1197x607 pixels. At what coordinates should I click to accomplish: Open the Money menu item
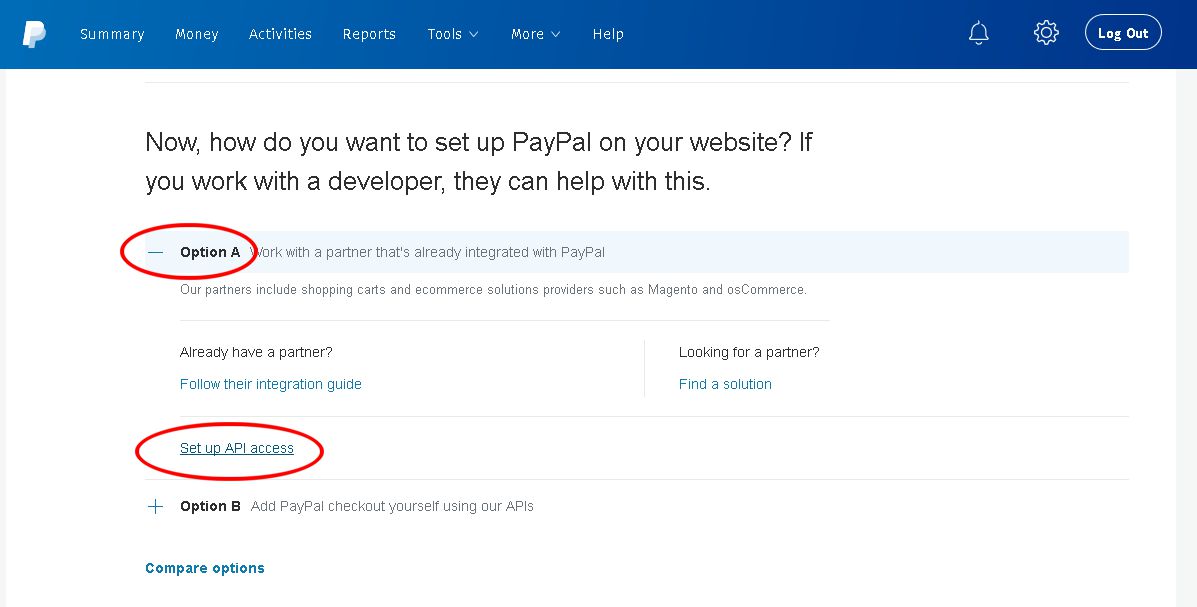[x=196, y=34]
